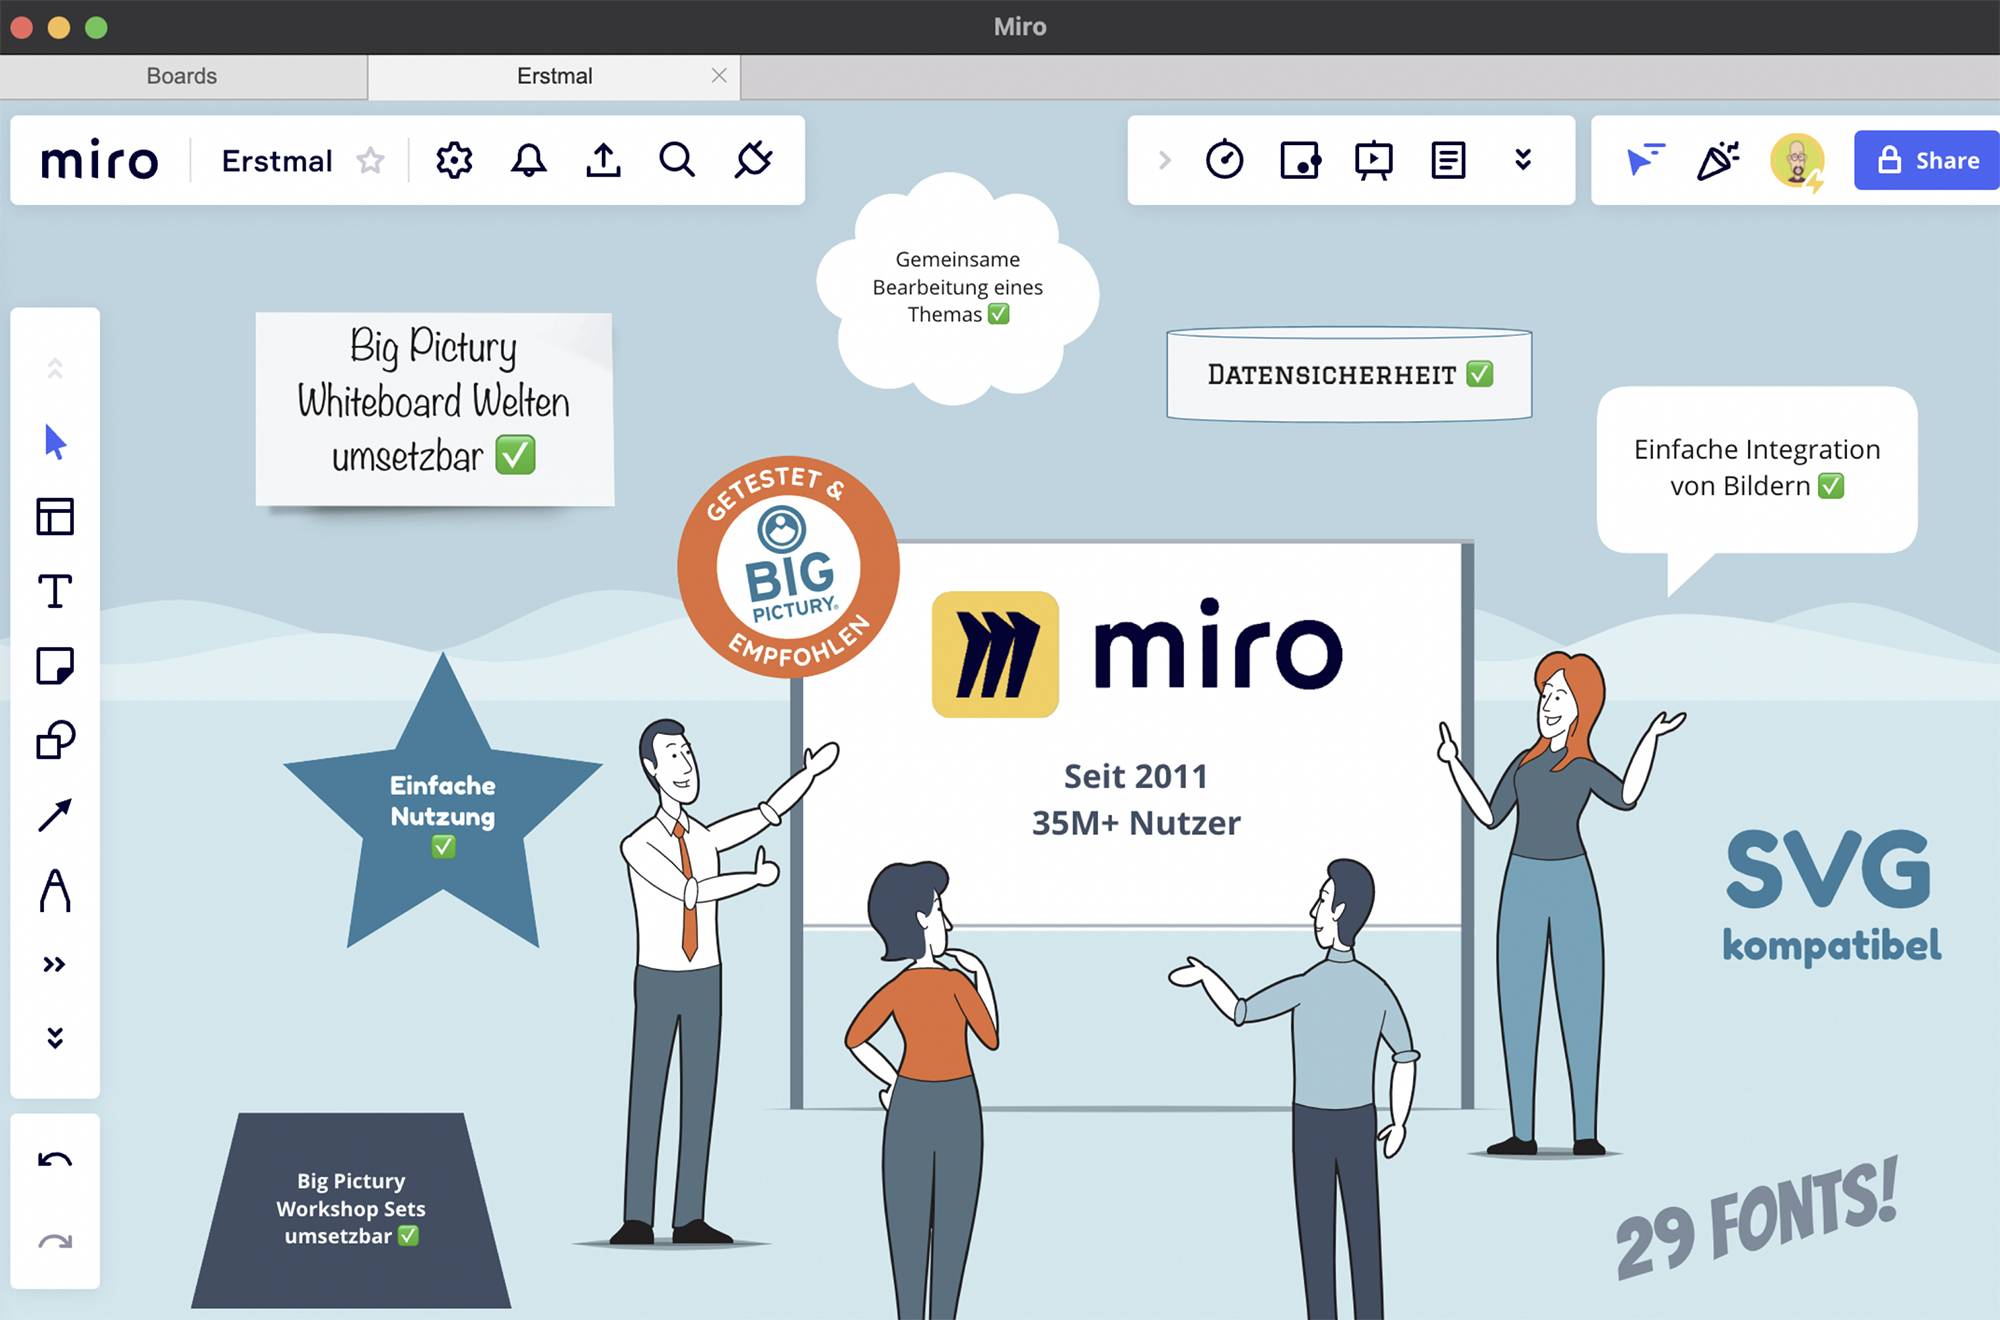Toggle collaborators' cursors visibility
The width and height of the screenshot is (2000, 1320).
[1644, 160]
